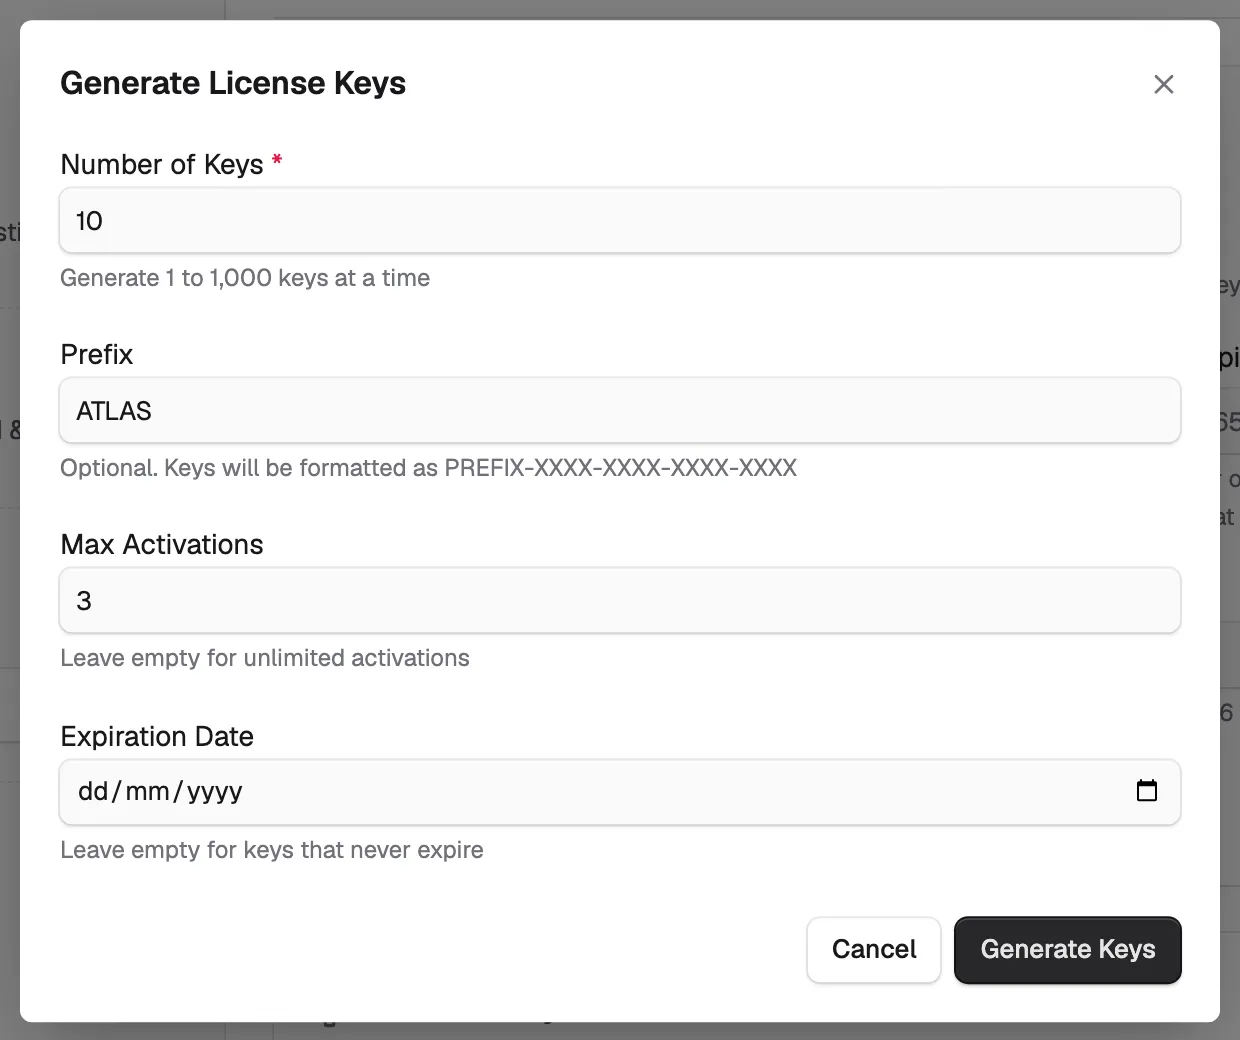The image size is (1240, 1040).
Task: Edit the Prefix field containing ATLAS
Action: tap(620, 411)
